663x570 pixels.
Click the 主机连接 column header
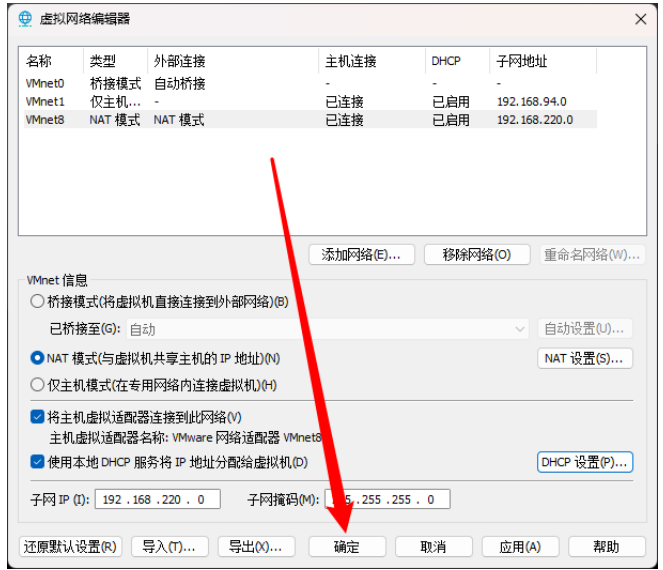click(372, 61)
